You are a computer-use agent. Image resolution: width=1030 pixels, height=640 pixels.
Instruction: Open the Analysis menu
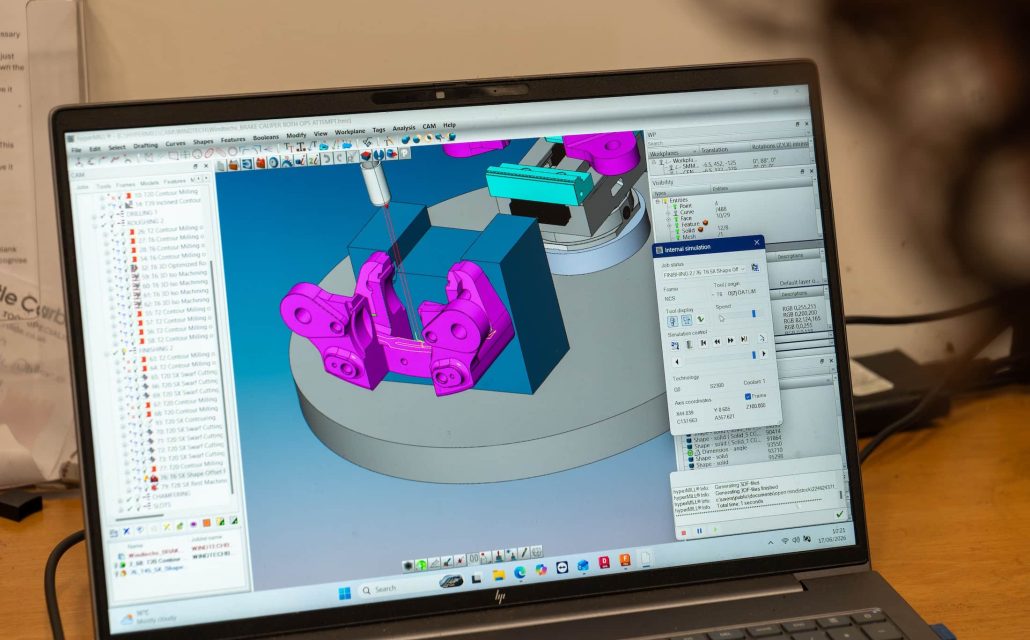point(404,128)
